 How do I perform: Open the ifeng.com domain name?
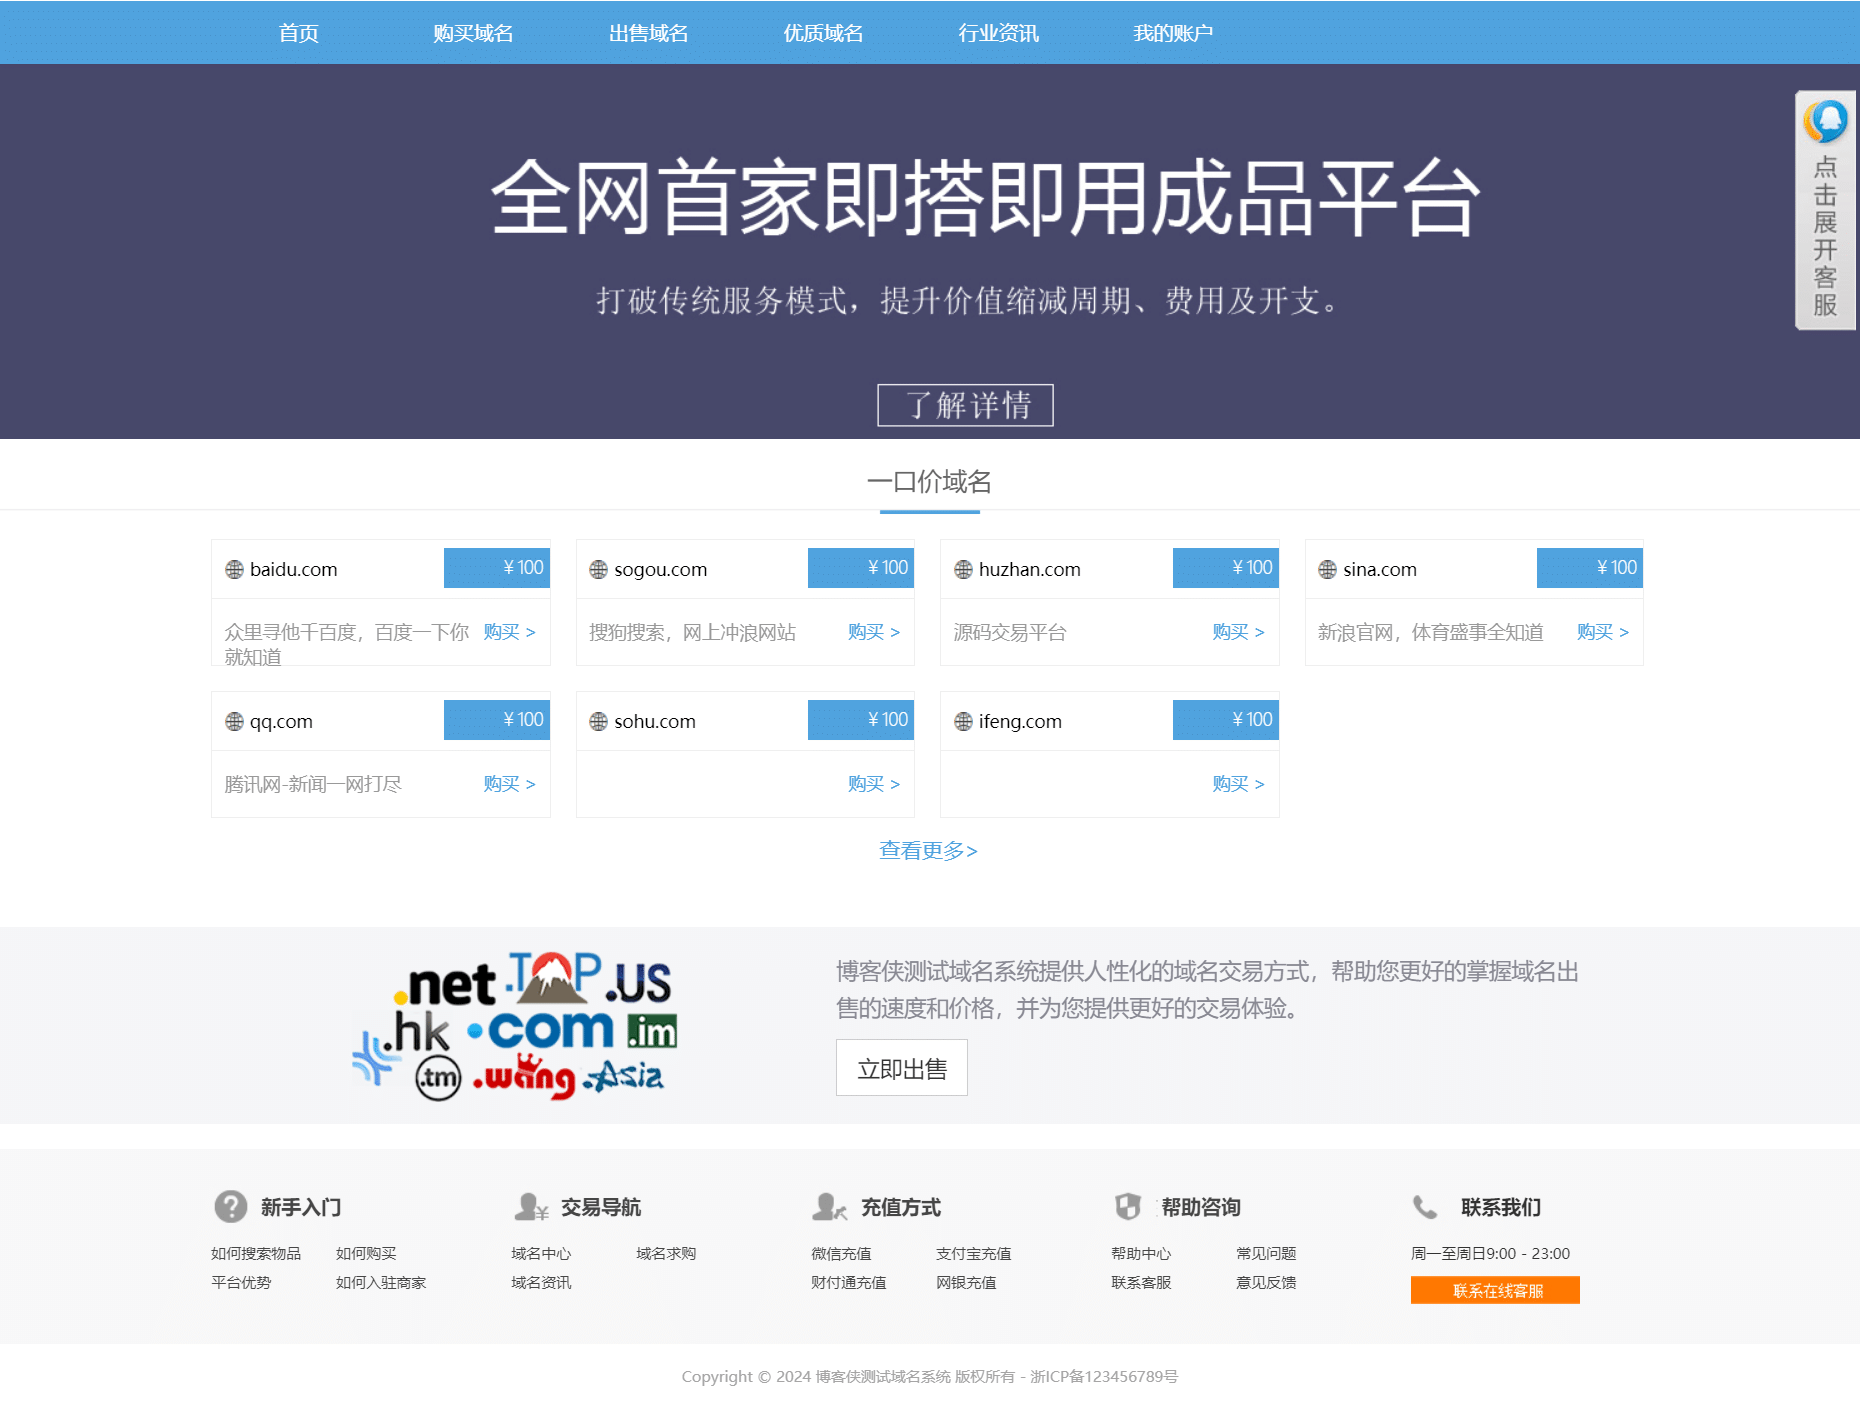tap(1020, 721)
